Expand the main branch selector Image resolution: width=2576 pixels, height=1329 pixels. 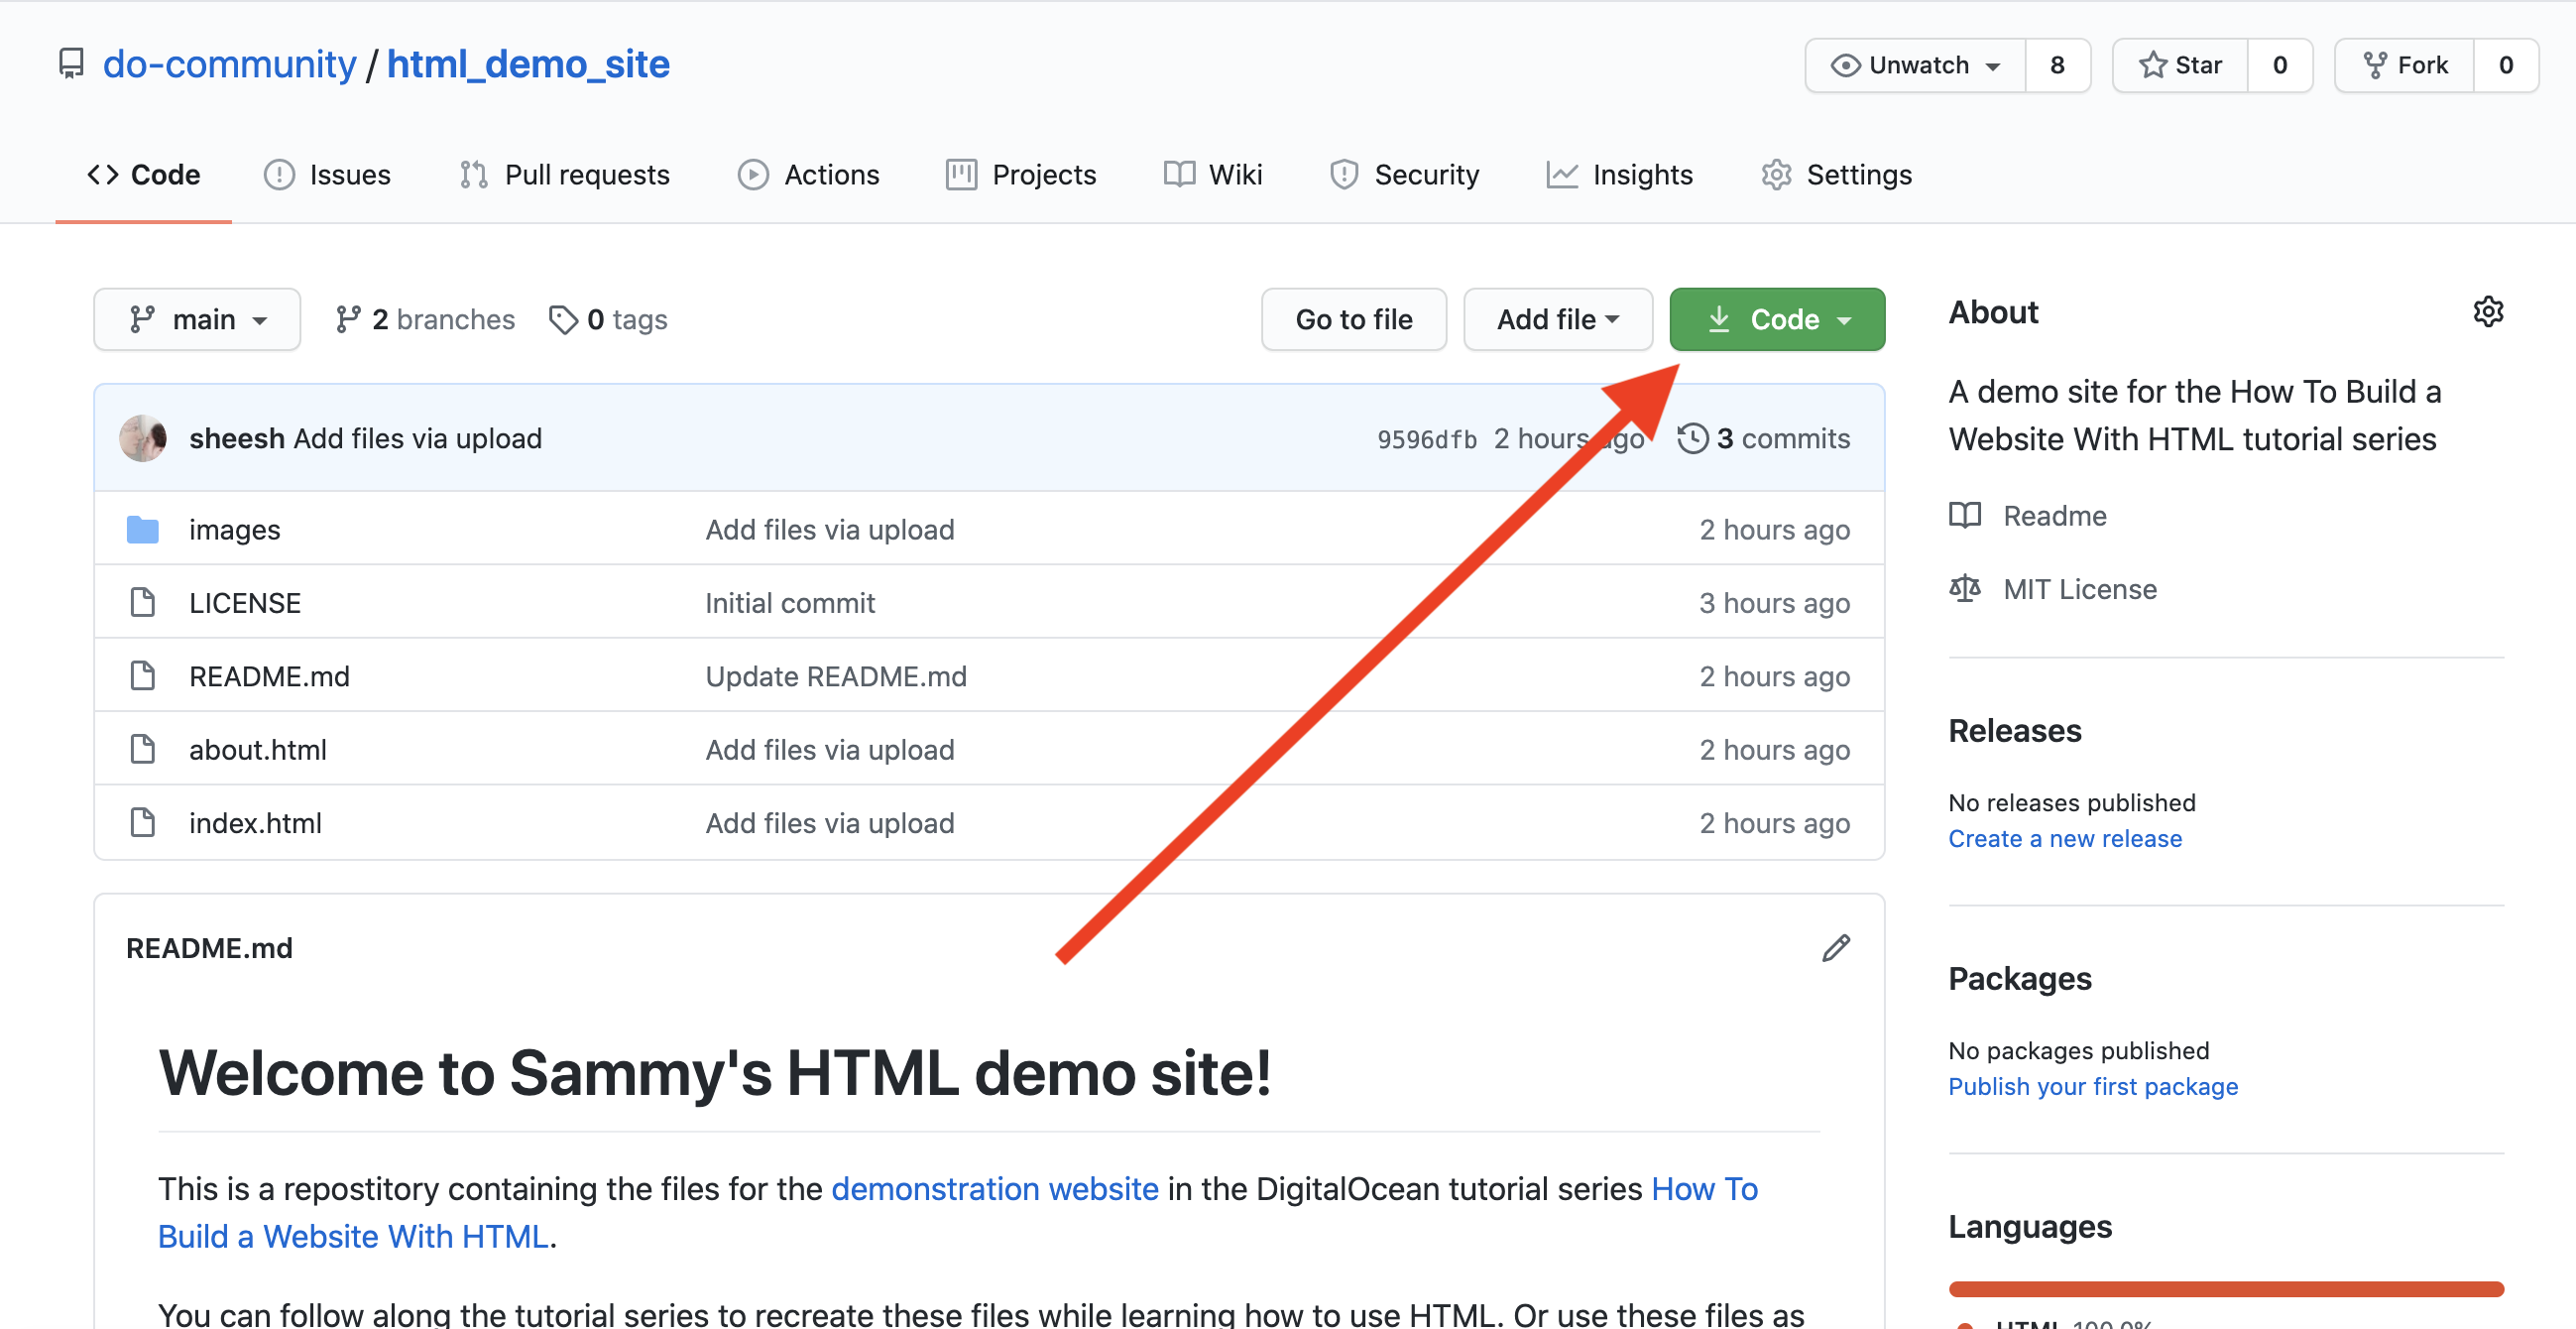click(195, 318)
